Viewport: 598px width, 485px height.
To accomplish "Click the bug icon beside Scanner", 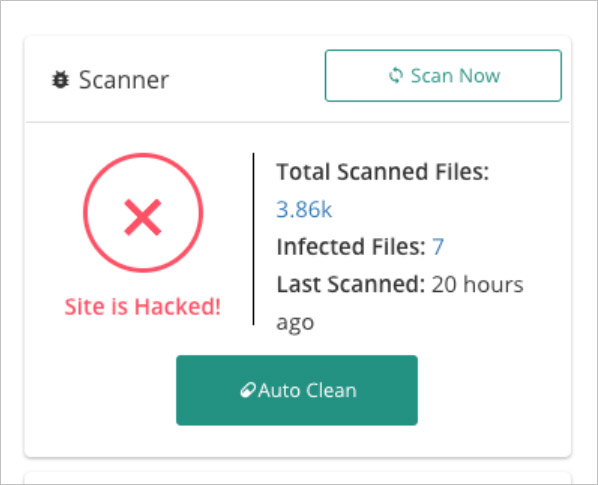I will [60, 80].
